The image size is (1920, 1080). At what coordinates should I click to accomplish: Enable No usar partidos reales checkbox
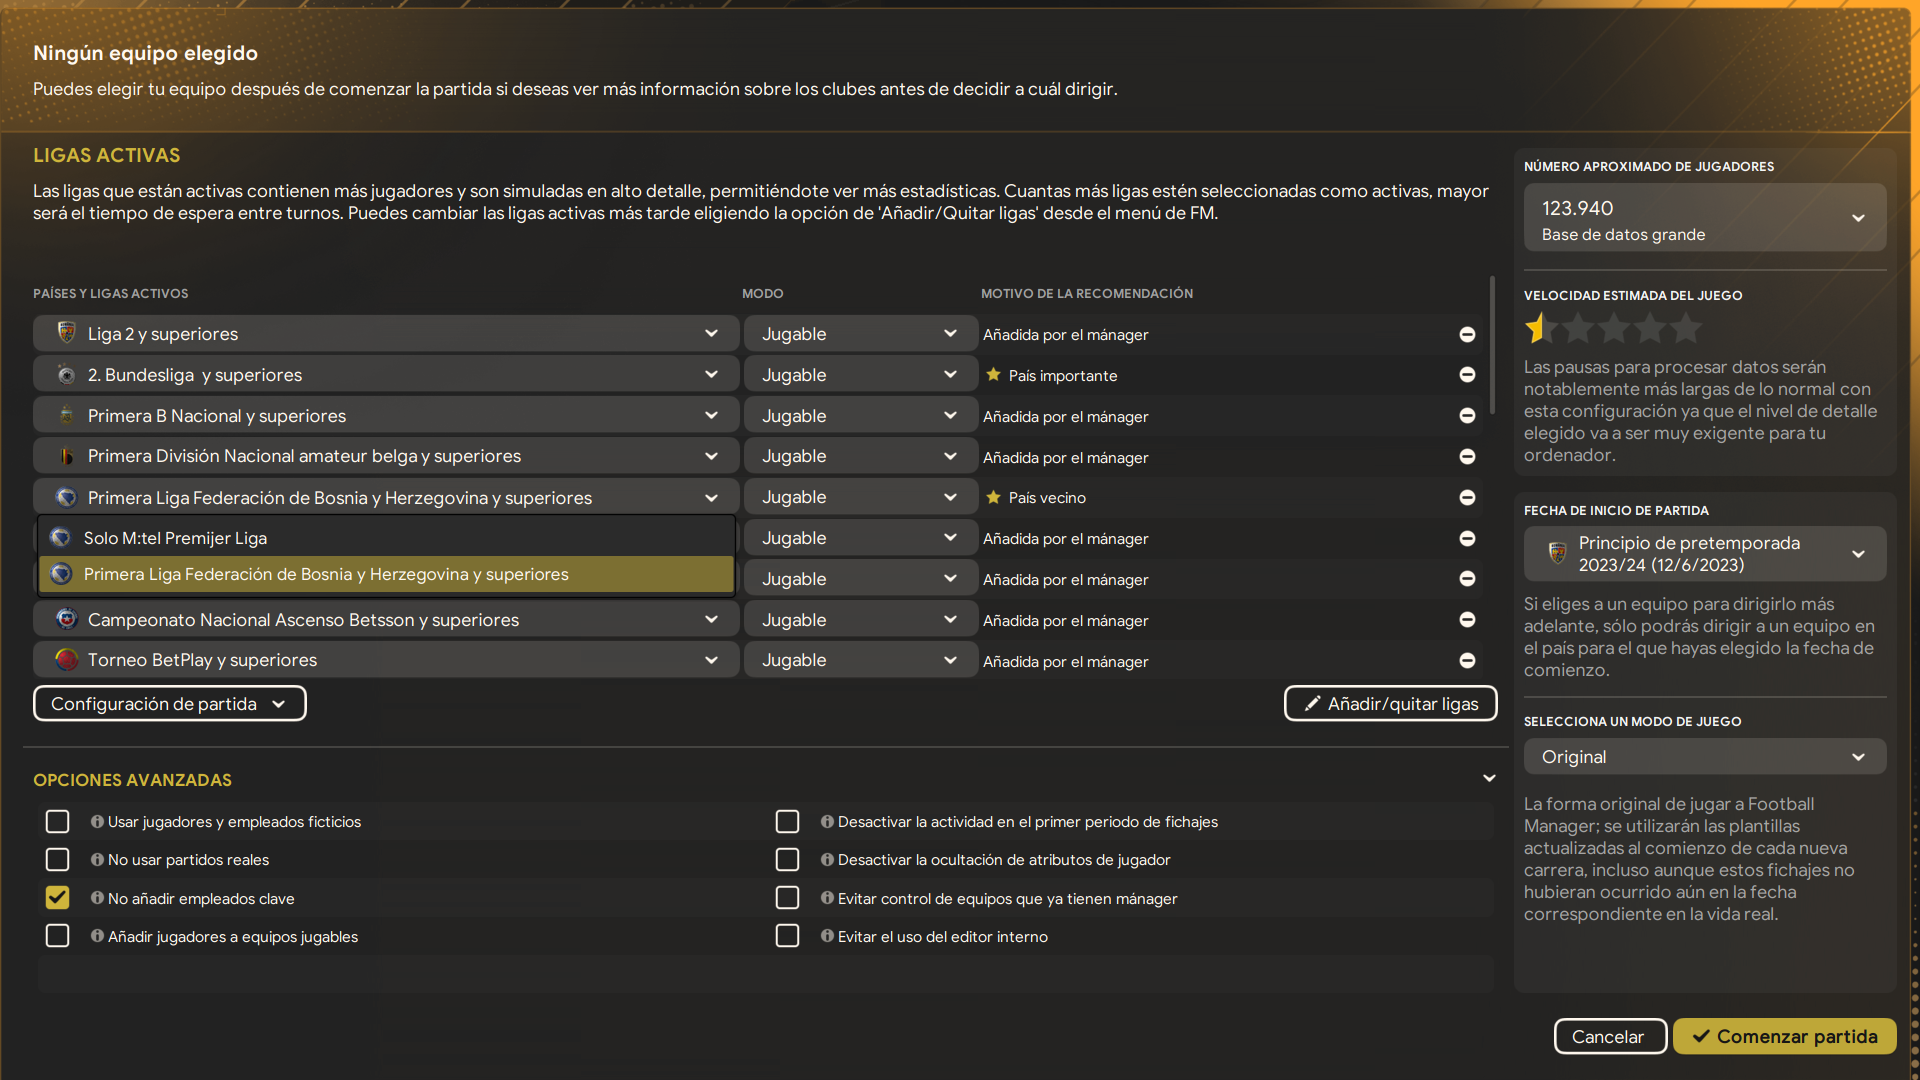click(x=58, y=859)
